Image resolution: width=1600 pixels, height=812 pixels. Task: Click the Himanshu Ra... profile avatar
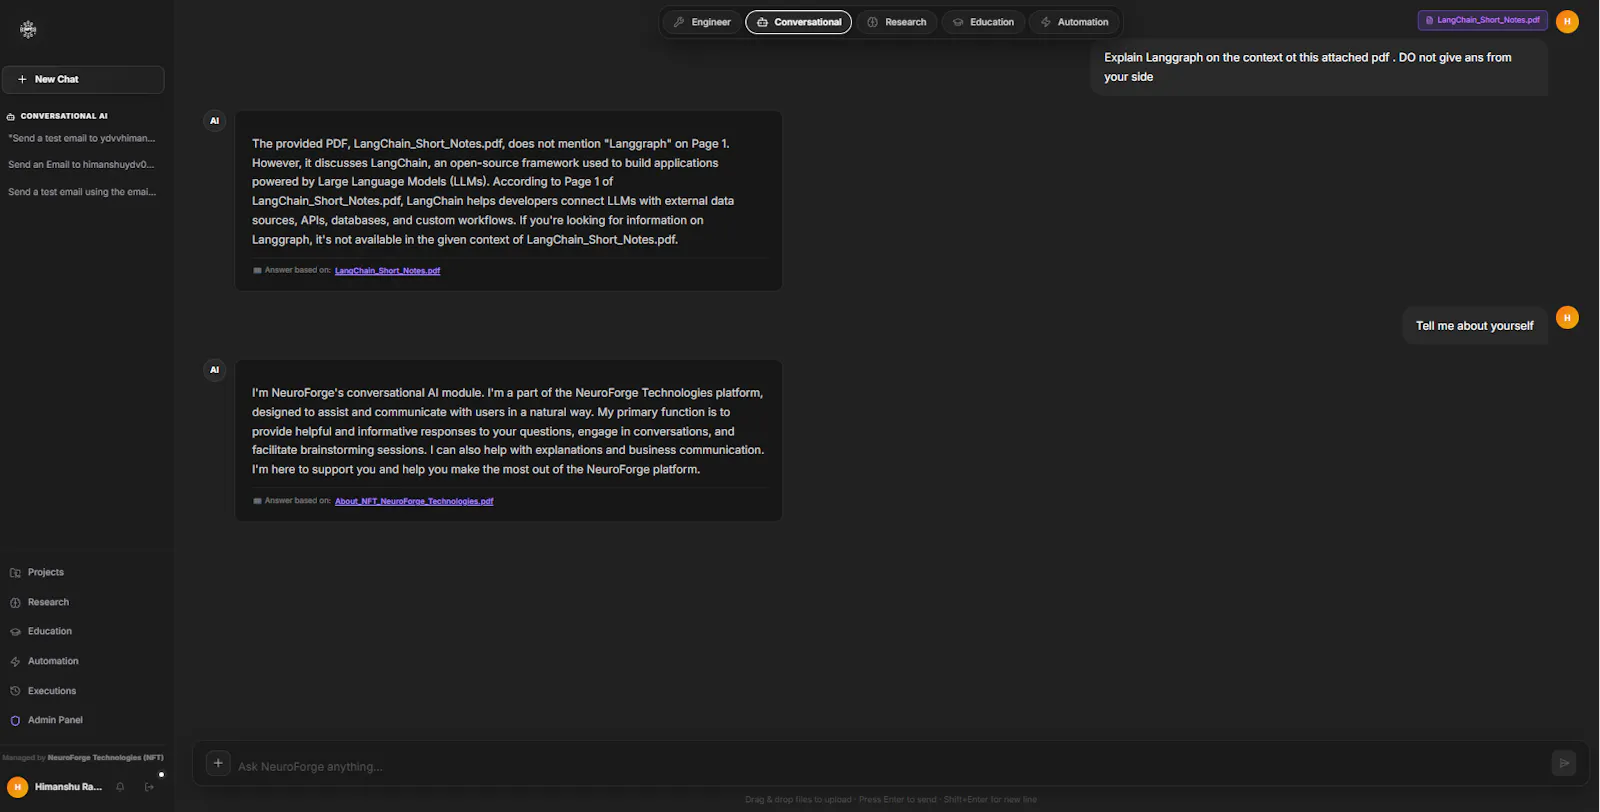[x=17, y=787]
